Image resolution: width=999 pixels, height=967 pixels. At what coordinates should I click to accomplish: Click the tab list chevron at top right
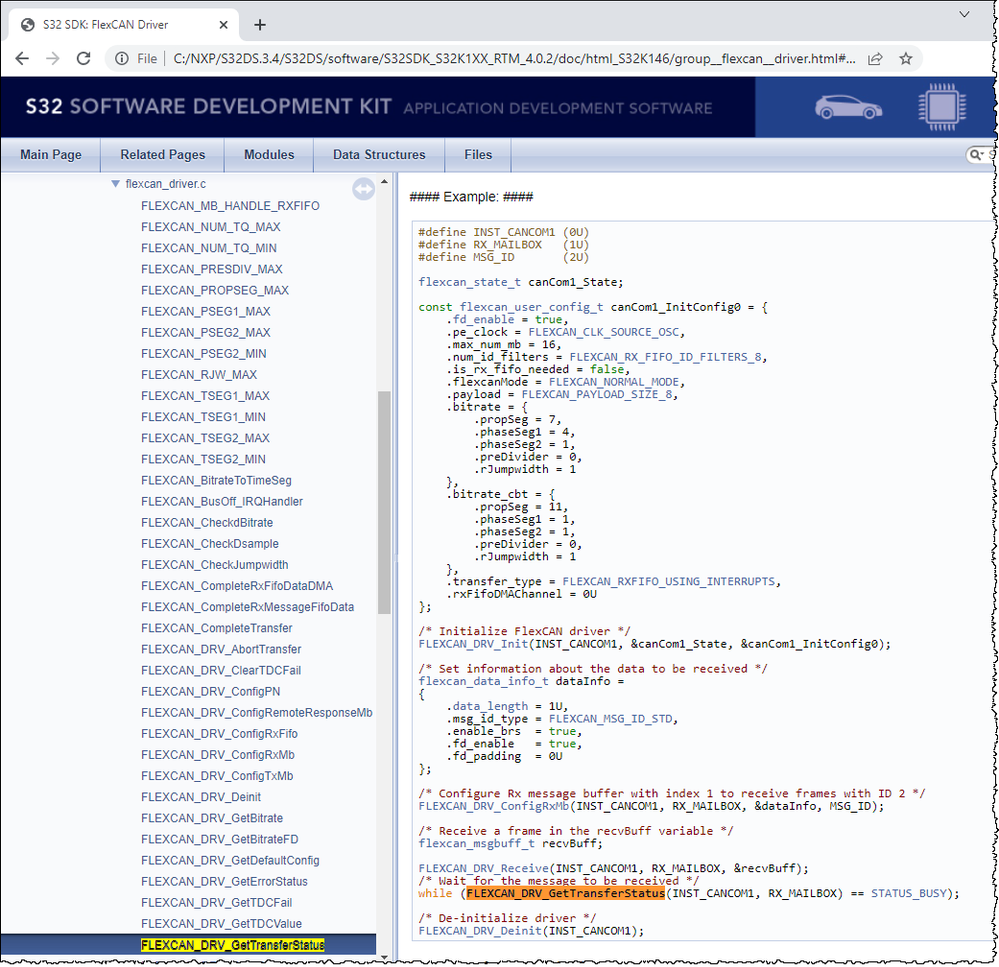(964, 14)
